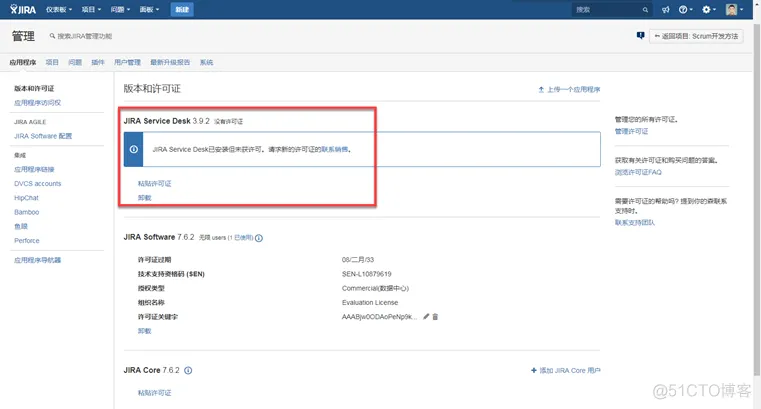The width and height of the screenshot is (761, 409).
Task: Click the Commercial(数据中心) license type value
Action: click(375, 288)
